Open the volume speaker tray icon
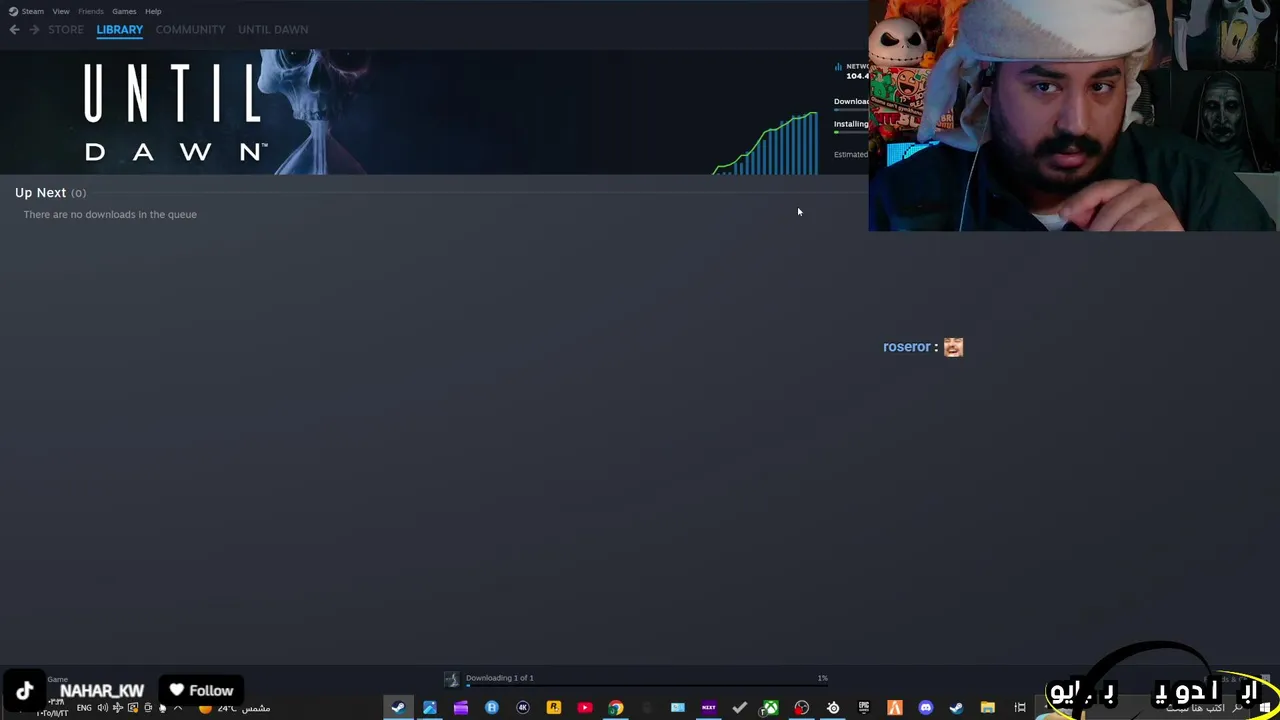The image size is (1280, 720). click(102, 708)
